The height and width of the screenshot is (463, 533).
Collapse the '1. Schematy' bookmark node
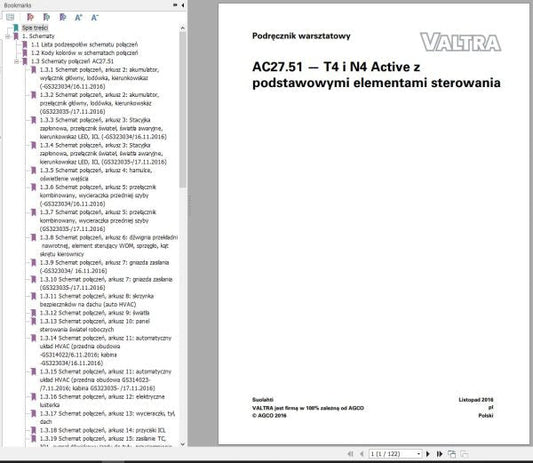click(x=7, y=36)
